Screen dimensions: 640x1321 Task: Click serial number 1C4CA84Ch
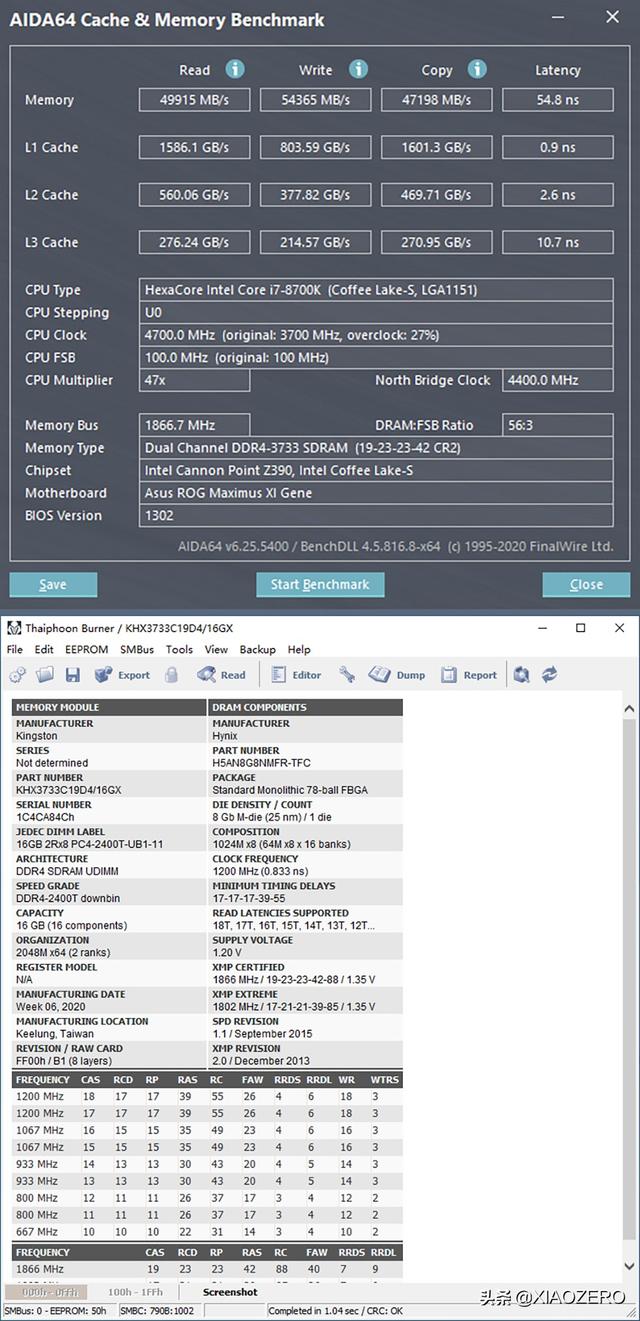pyautogui.click(x=46, y=817)
